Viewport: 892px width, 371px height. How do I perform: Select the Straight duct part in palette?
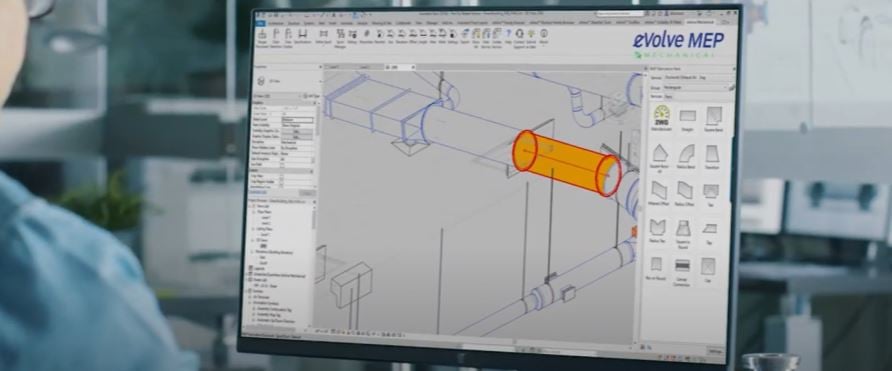click(688, 116)
